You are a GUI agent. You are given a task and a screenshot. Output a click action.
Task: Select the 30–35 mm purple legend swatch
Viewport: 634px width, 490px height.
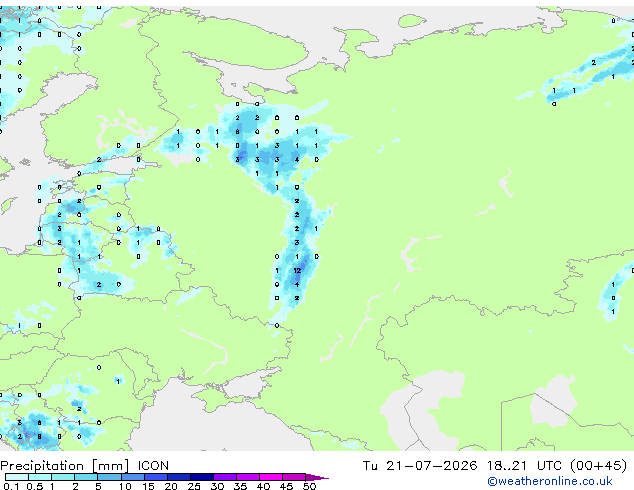225,477
